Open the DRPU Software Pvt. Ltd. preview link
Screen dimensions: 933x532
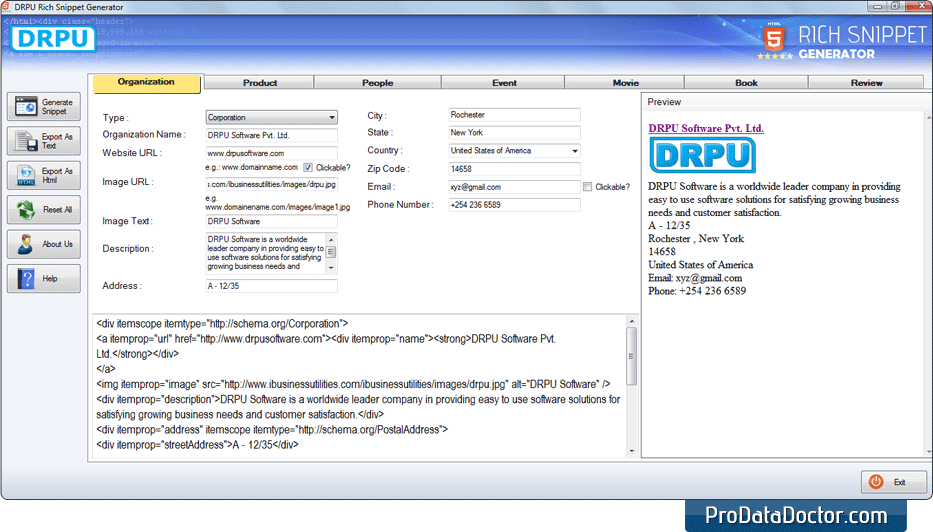coord(706,128)
